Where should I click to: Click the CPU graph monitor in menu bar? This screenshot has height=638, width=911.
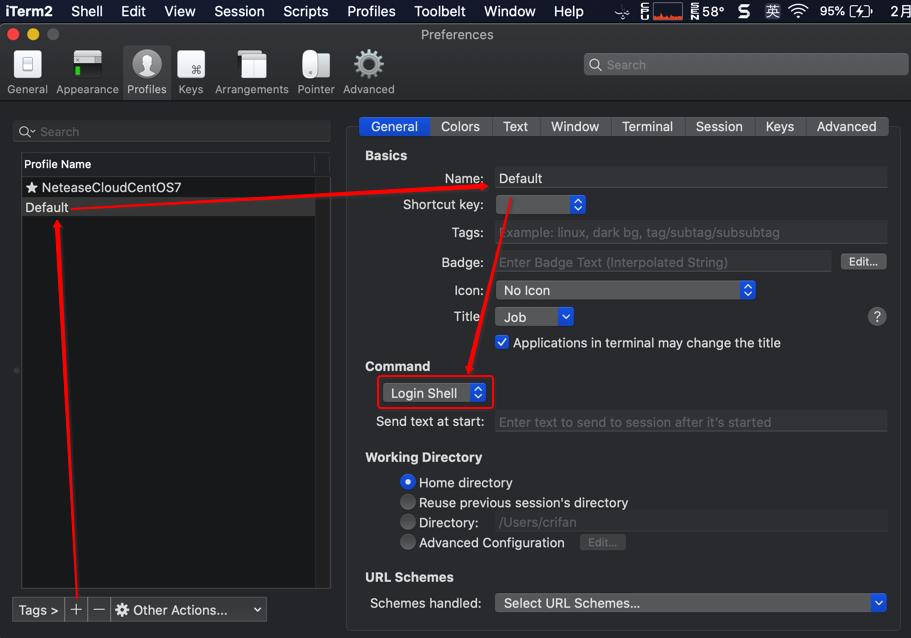(668, 11)
